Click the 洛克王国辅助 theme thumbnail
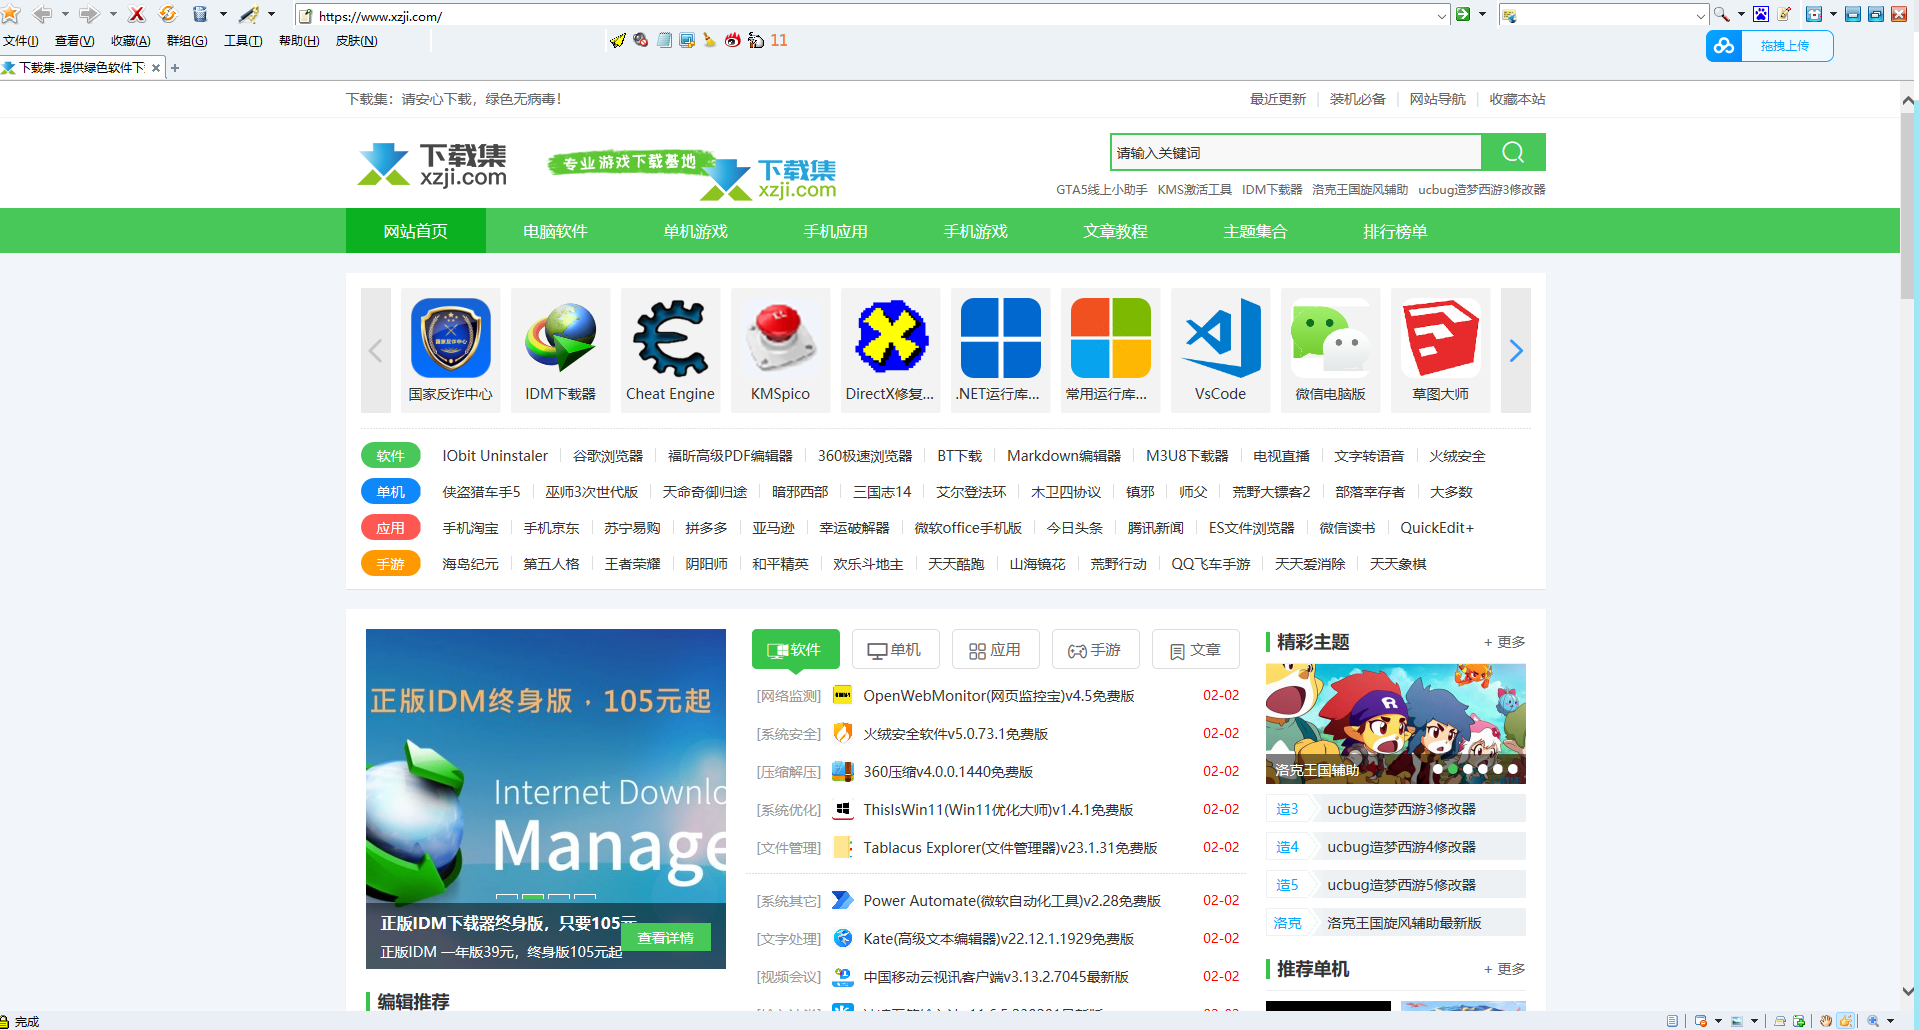The width and height of the screenshot is (1919, 1030). tap(1395, 724)
